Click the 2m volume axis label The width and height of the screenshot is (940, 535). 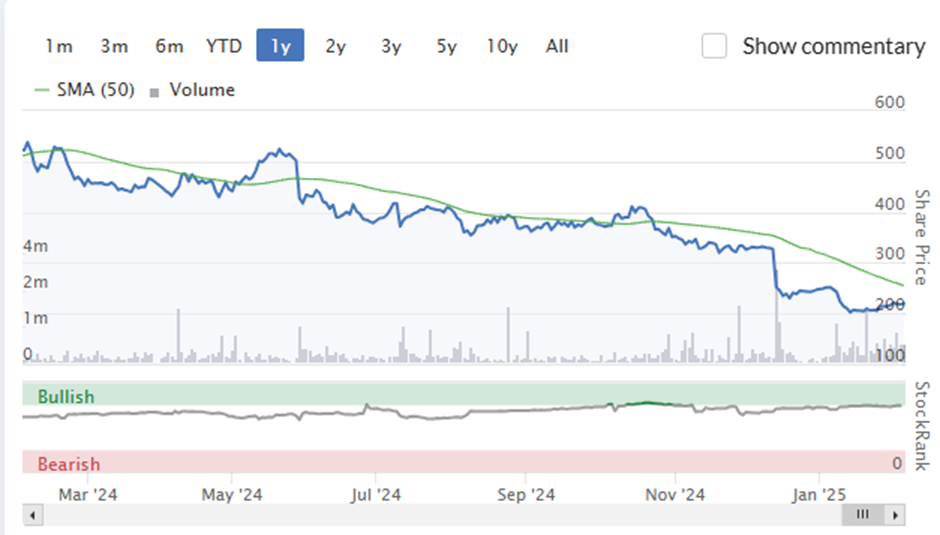point(35,281)
